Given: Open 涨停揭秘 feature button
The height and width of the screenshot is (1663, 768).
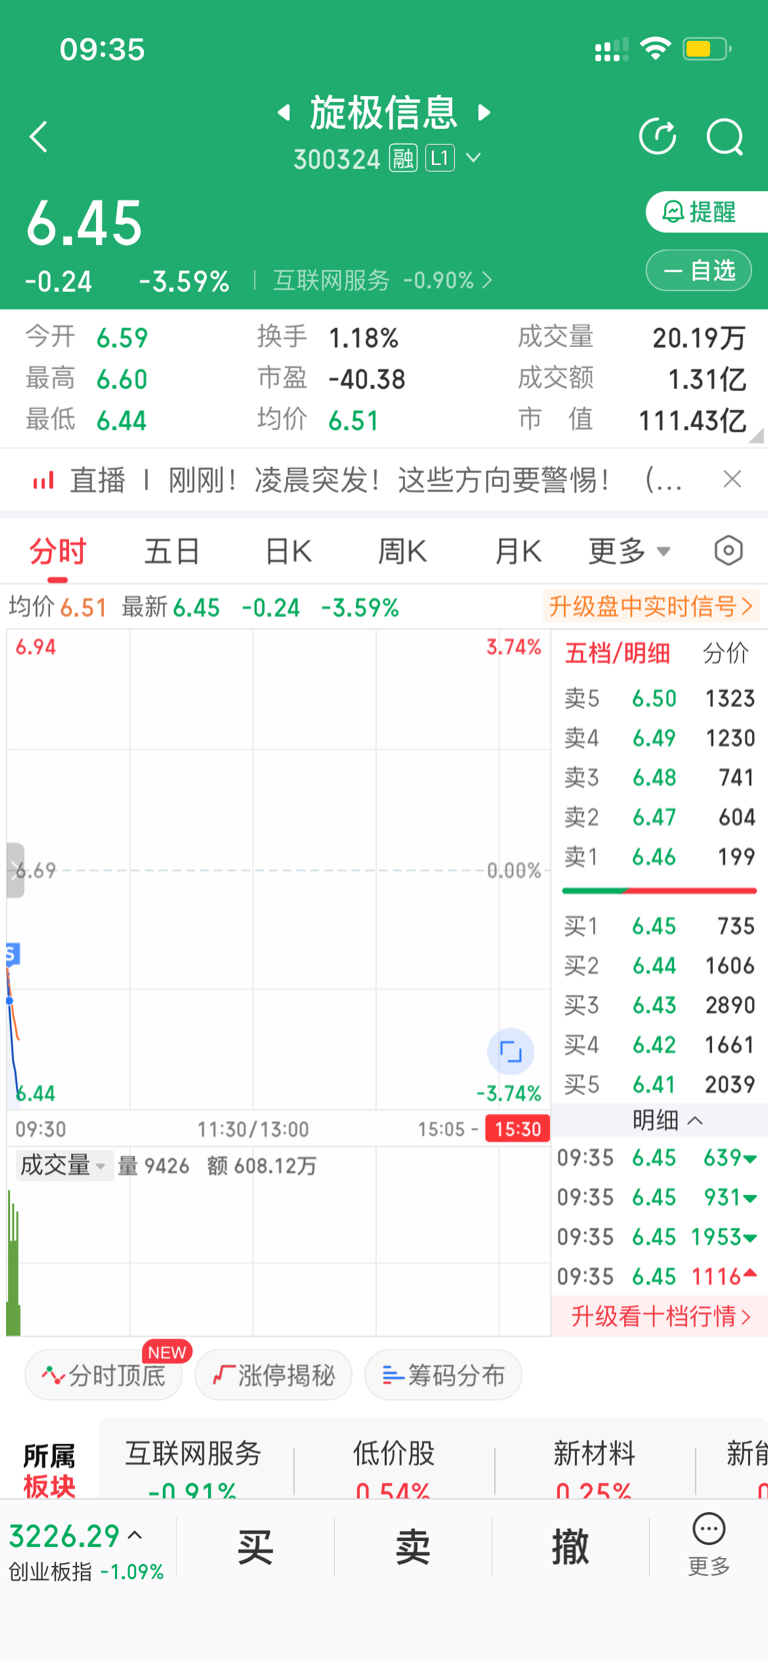Looking at the screenshot, I should click(273, 1375).
